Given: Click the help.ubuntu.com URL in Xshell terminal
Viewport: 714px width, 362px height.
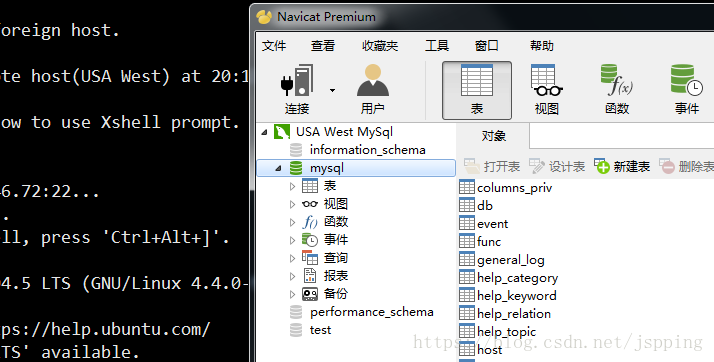Looking at the screenshot, I should point(105,329).
